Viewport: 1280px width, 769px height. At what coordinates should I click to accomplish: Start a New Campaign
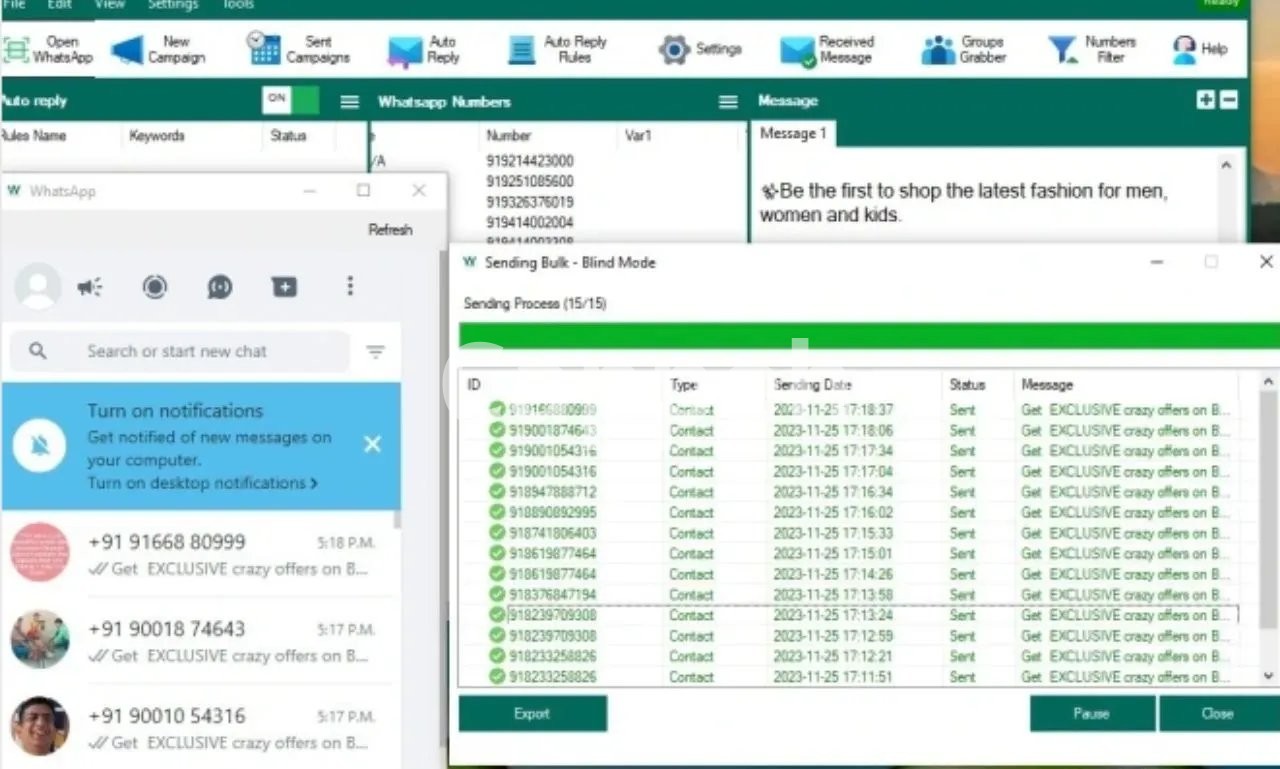point(159,50)
